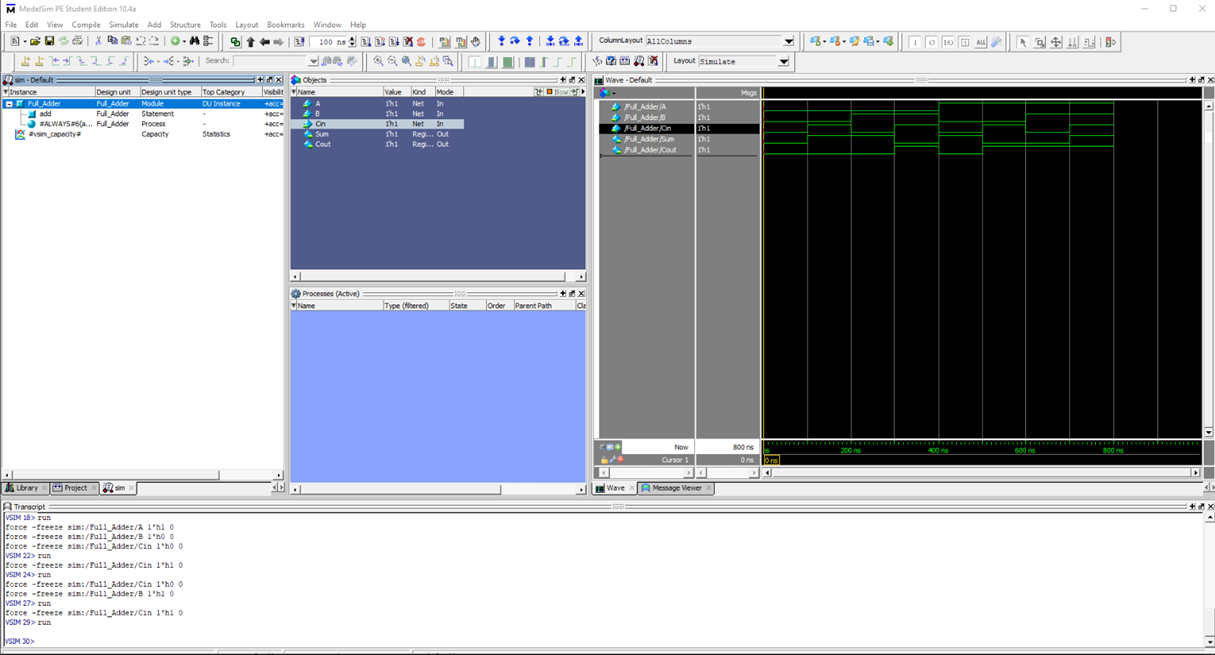Open the ColumnLayout AllColumns dropdown
Screen dimensions: 1215x655
point(788,42)
